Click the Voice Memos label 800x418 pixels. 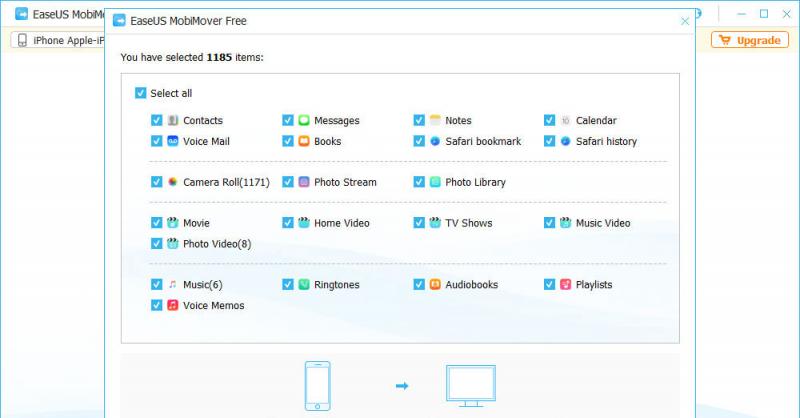[213, 305]
